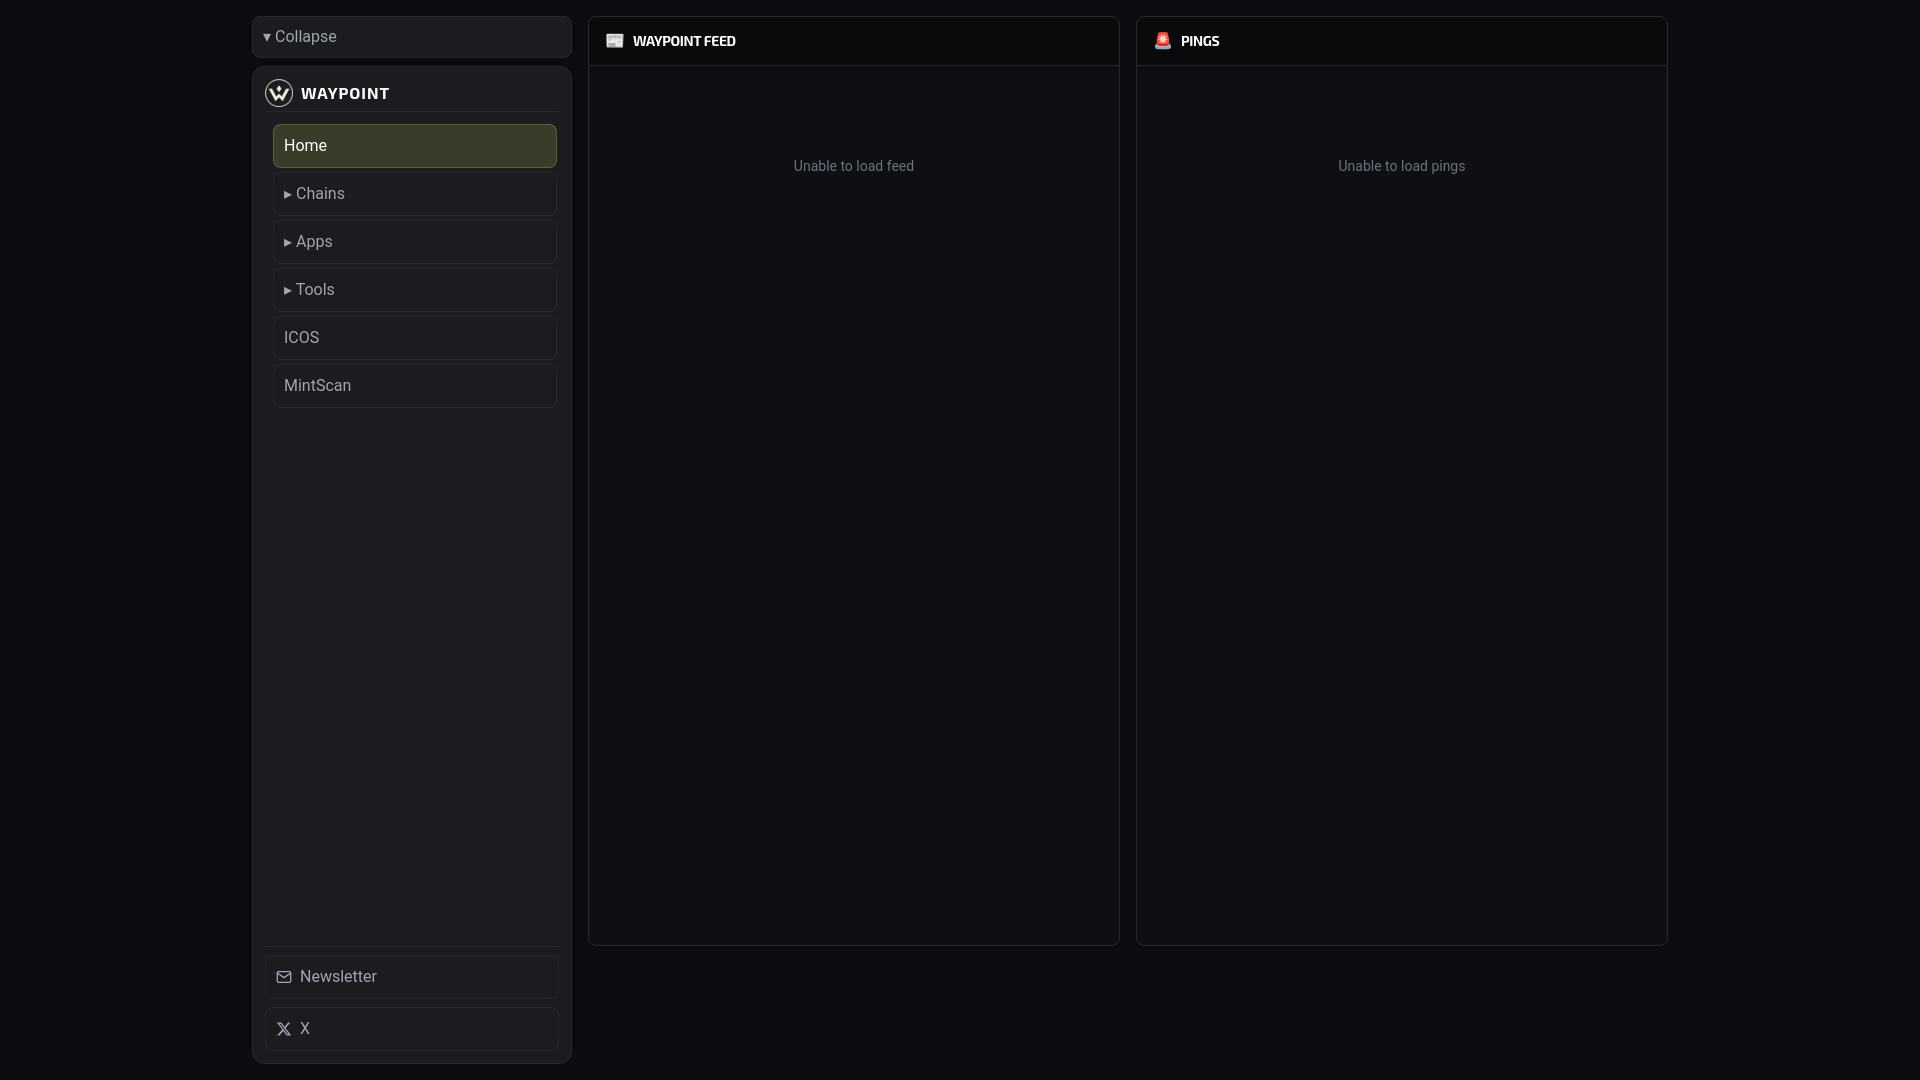Click the siren icon beside Pings
The height and width of the screenshot is (1080, 1920).
[1163, 41]
